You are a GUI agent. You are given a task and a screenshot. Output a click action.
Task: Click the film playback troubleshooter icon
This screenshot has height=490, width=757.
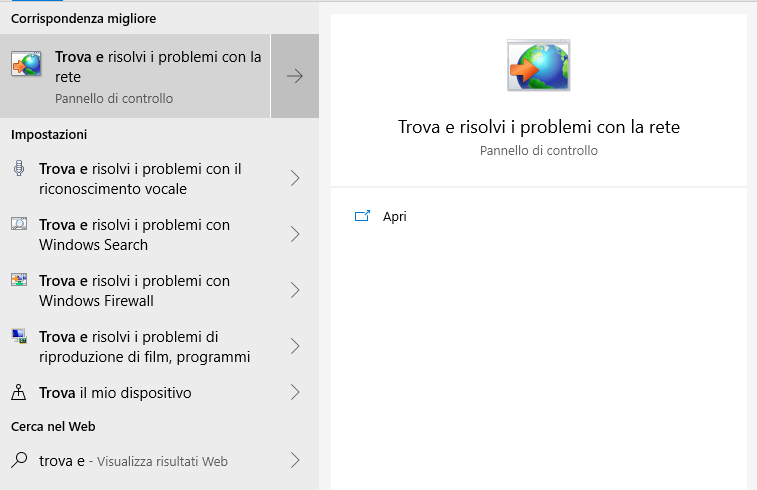[x=19, y=336]
